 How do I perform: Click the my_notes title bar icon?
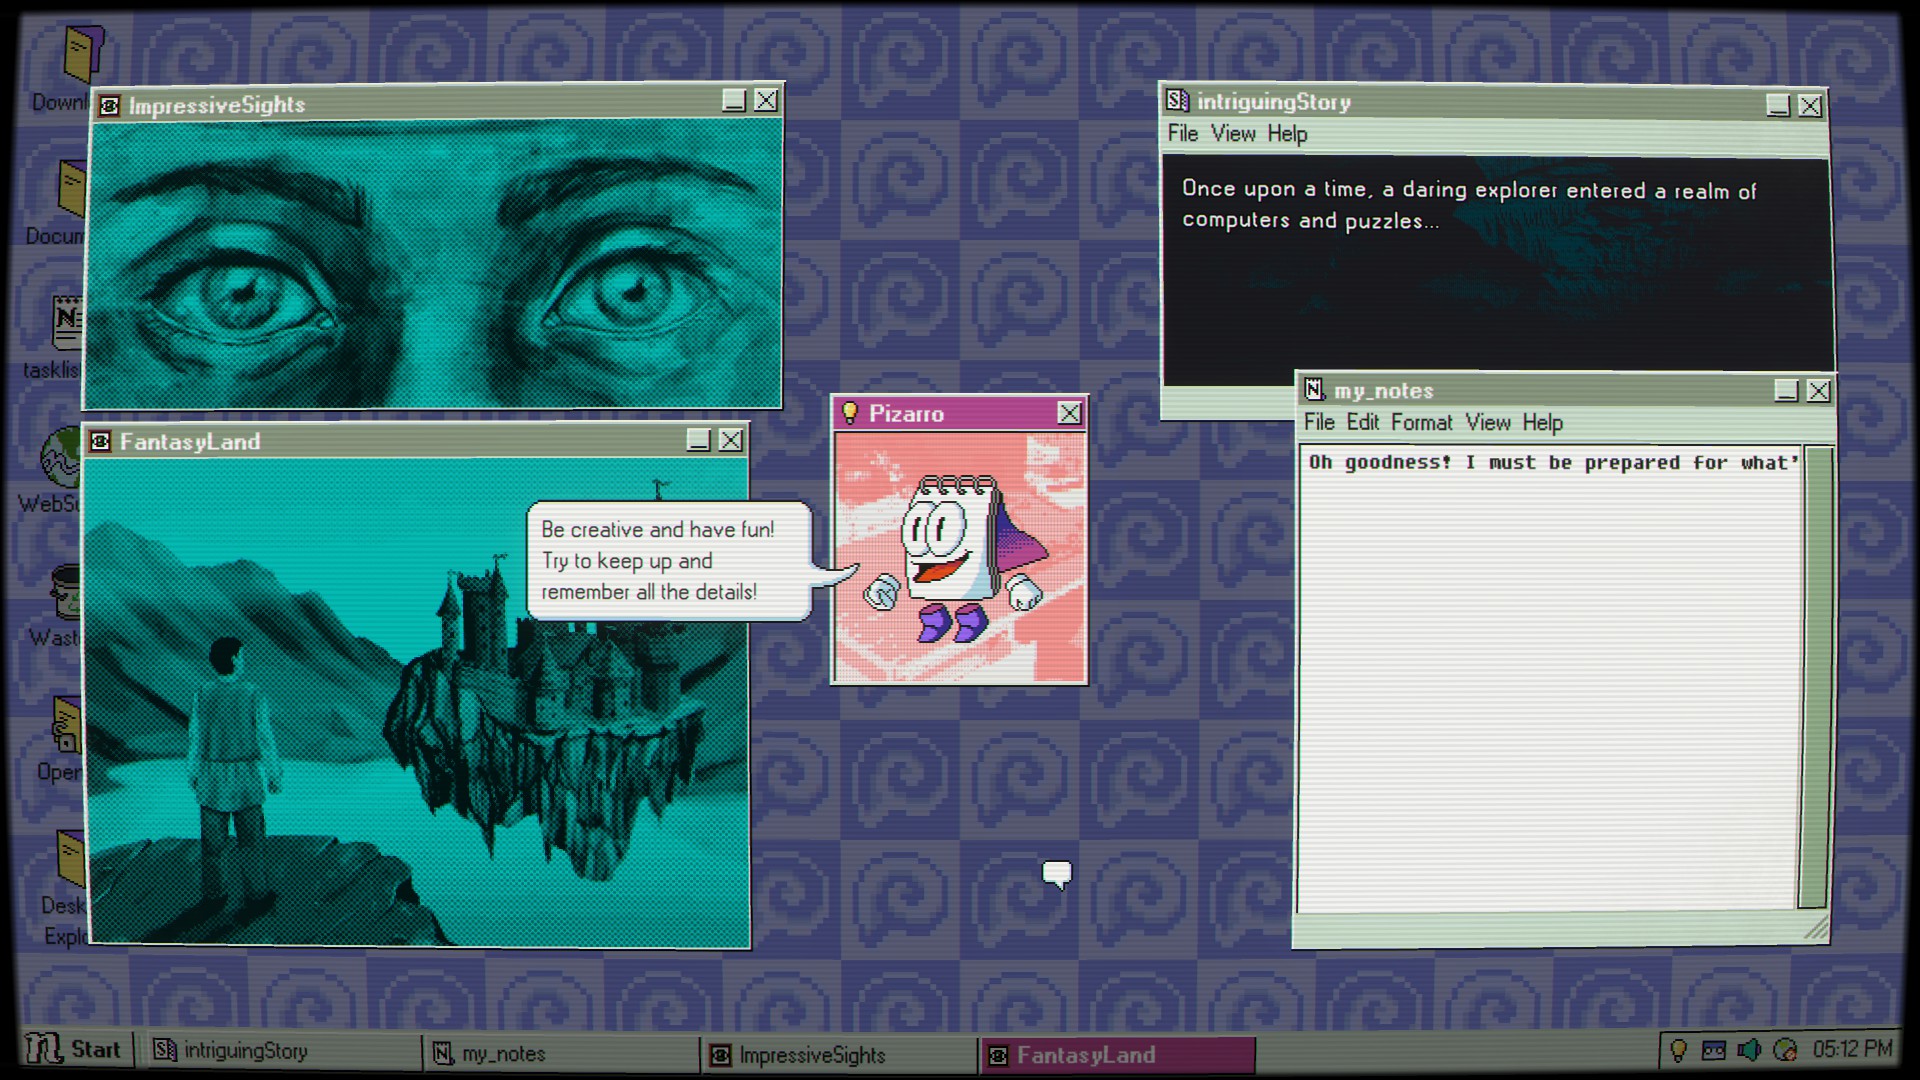[x=1315, y=390]
